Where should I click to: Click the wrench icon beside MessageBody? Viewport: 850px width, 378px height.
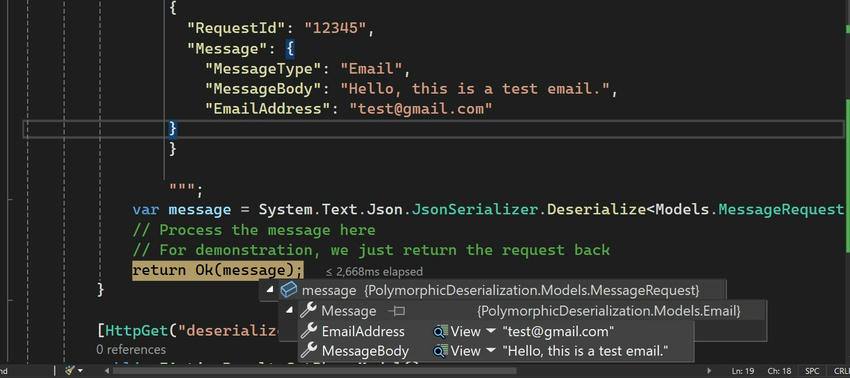click(308, 351)
